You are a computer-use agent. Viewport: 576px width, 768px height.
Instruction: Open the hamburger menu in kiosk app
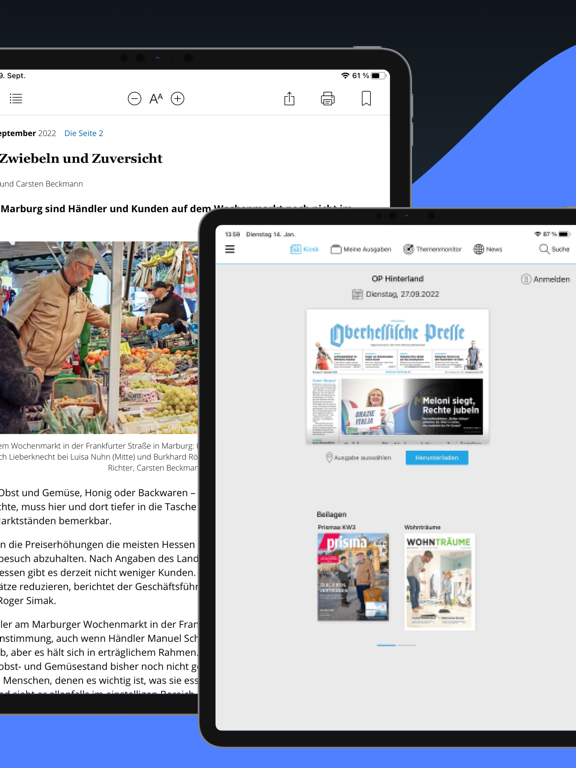230,249
